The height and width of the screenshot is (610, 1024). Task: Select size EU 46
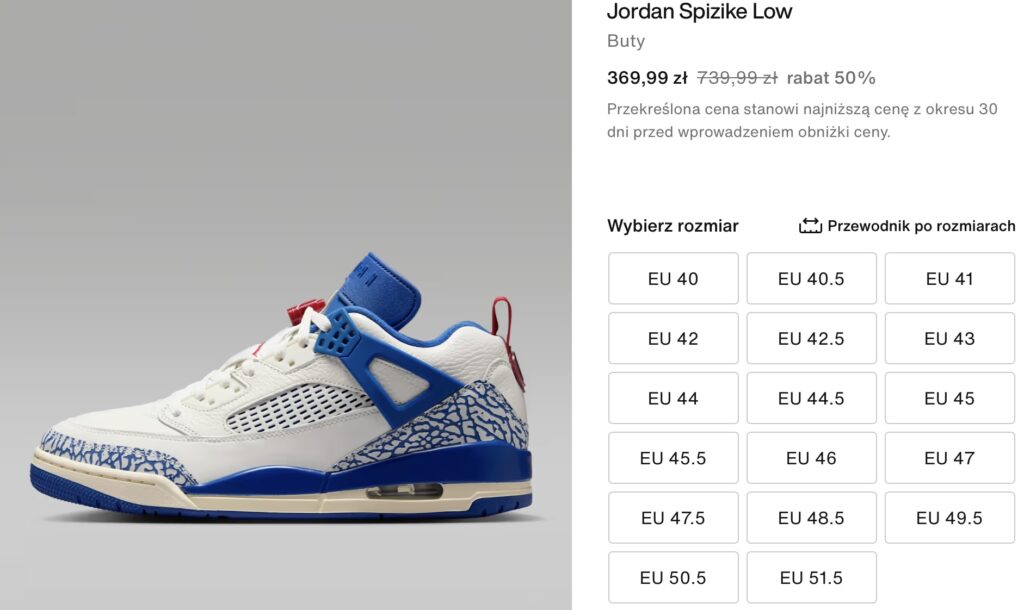[812, 458]
